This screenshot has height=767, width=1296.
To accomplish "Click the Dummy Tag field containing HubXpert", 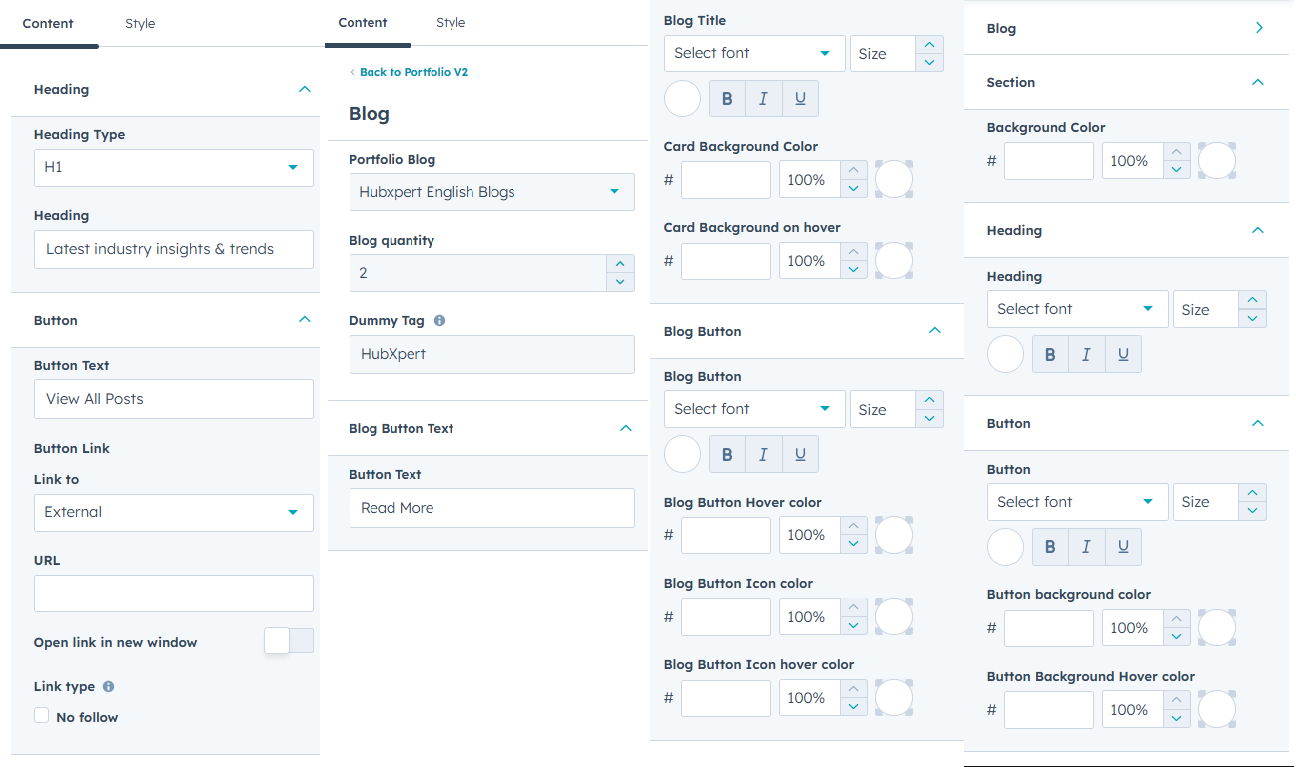I will point(492,354).
